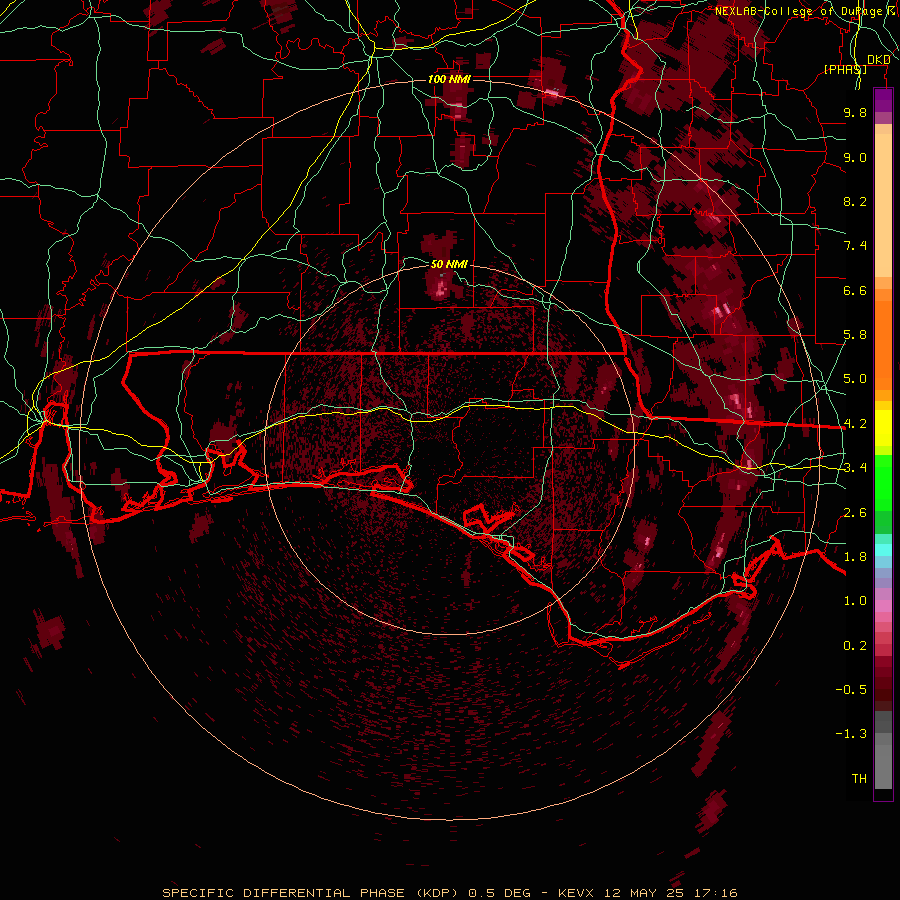
Task: Click the 3.4 value on the color scale
Action: [855, 468]
